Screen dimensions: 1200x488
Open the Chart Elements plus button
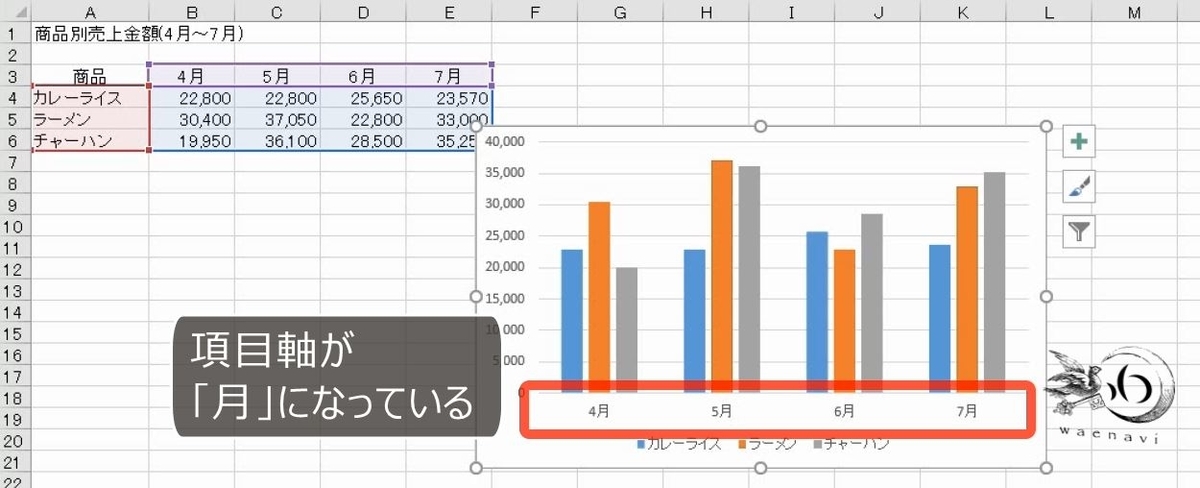[1079, 142]
